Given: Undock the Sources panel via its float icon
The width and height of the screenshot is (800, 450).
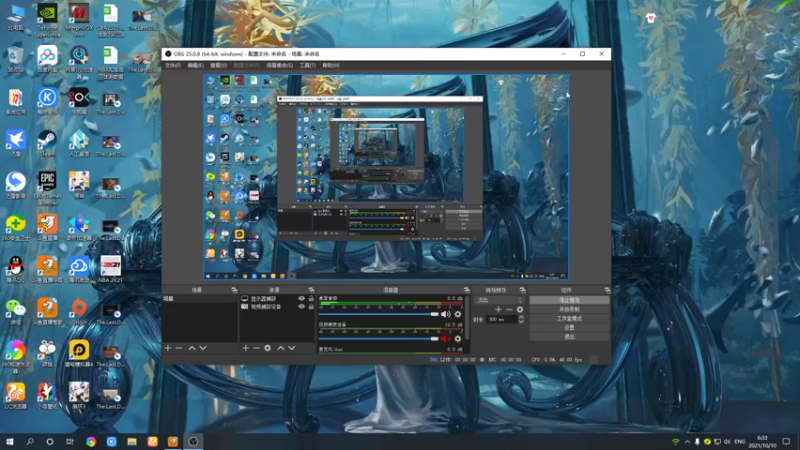Looking at the screenshot, I should [311, 290].
